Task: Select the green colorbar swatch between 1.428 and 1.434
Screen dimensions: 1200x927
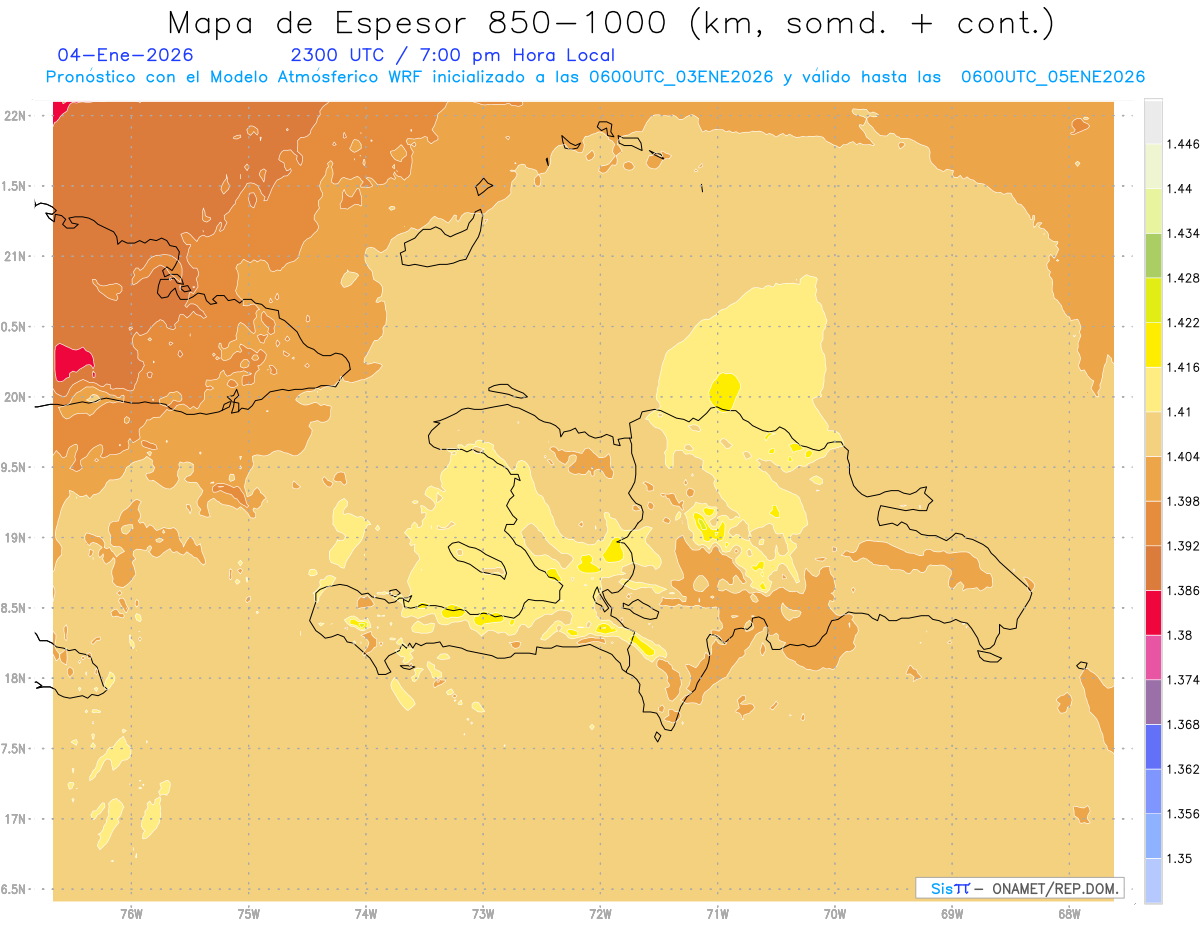Action: (x=1153, y=255)
